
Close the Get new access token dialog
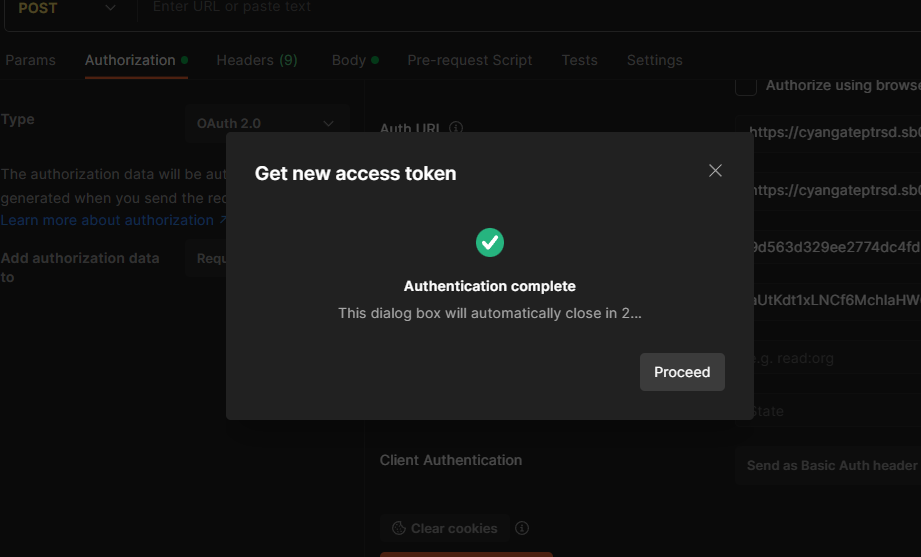tap(715, 171)
